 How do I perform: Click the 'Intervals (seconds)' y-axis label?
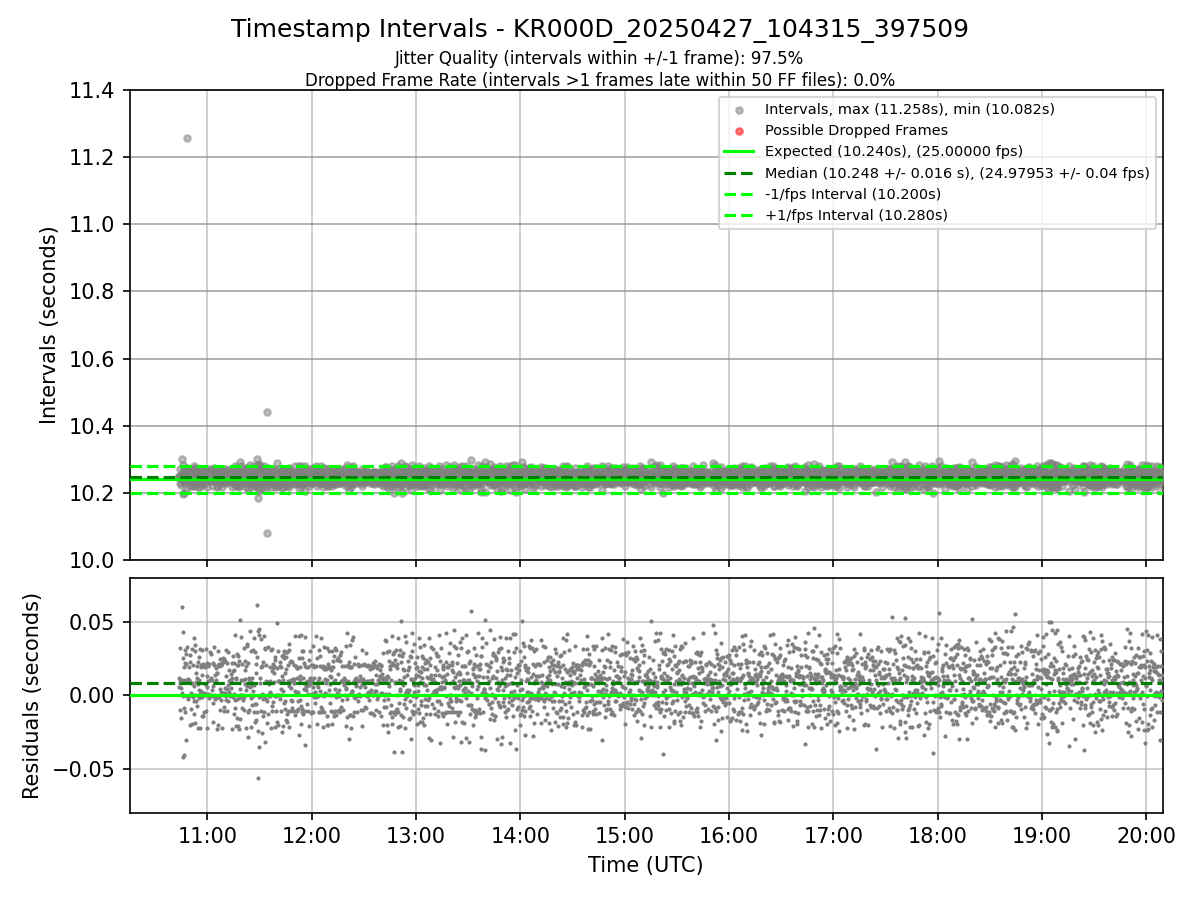pyautogui.click(x=48, y=325)
